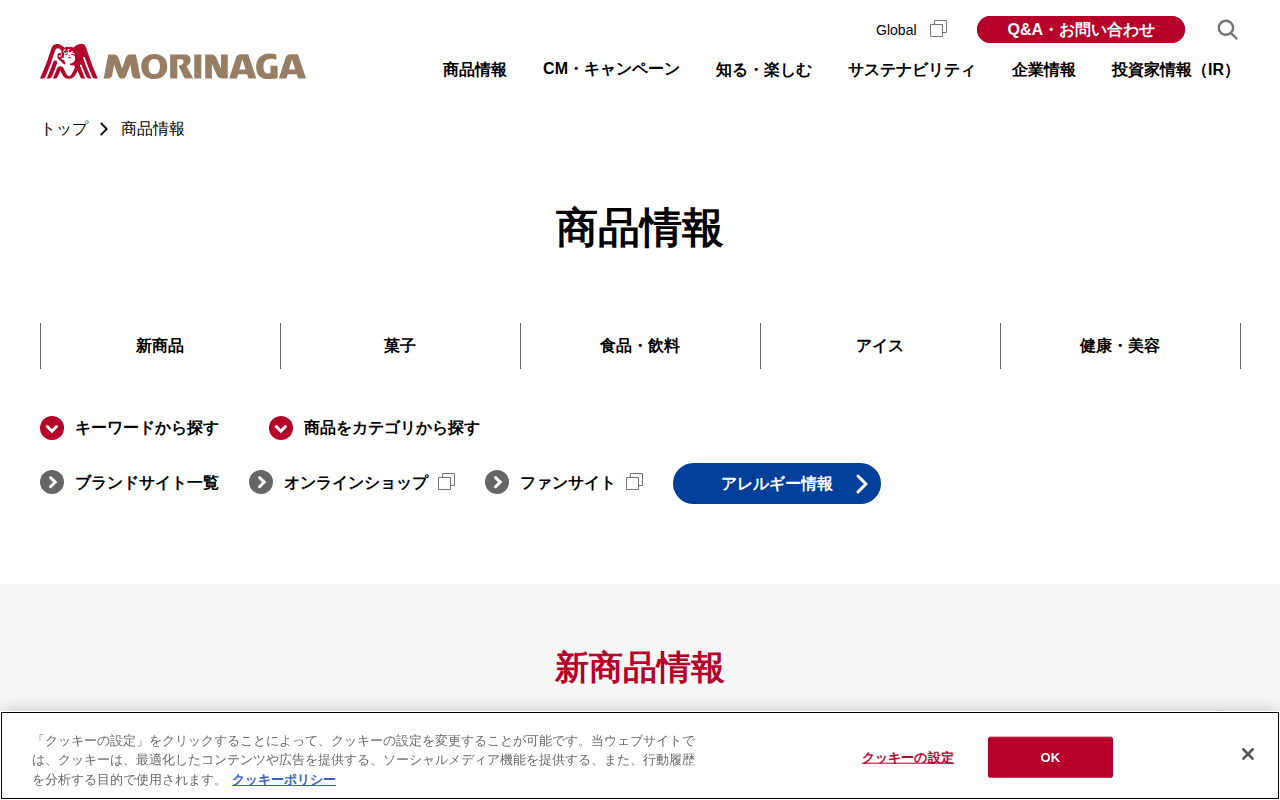Open CM・キャンペーン navigation menu
The width and height of the screenshot is (1280, 800).
(611, 70)
